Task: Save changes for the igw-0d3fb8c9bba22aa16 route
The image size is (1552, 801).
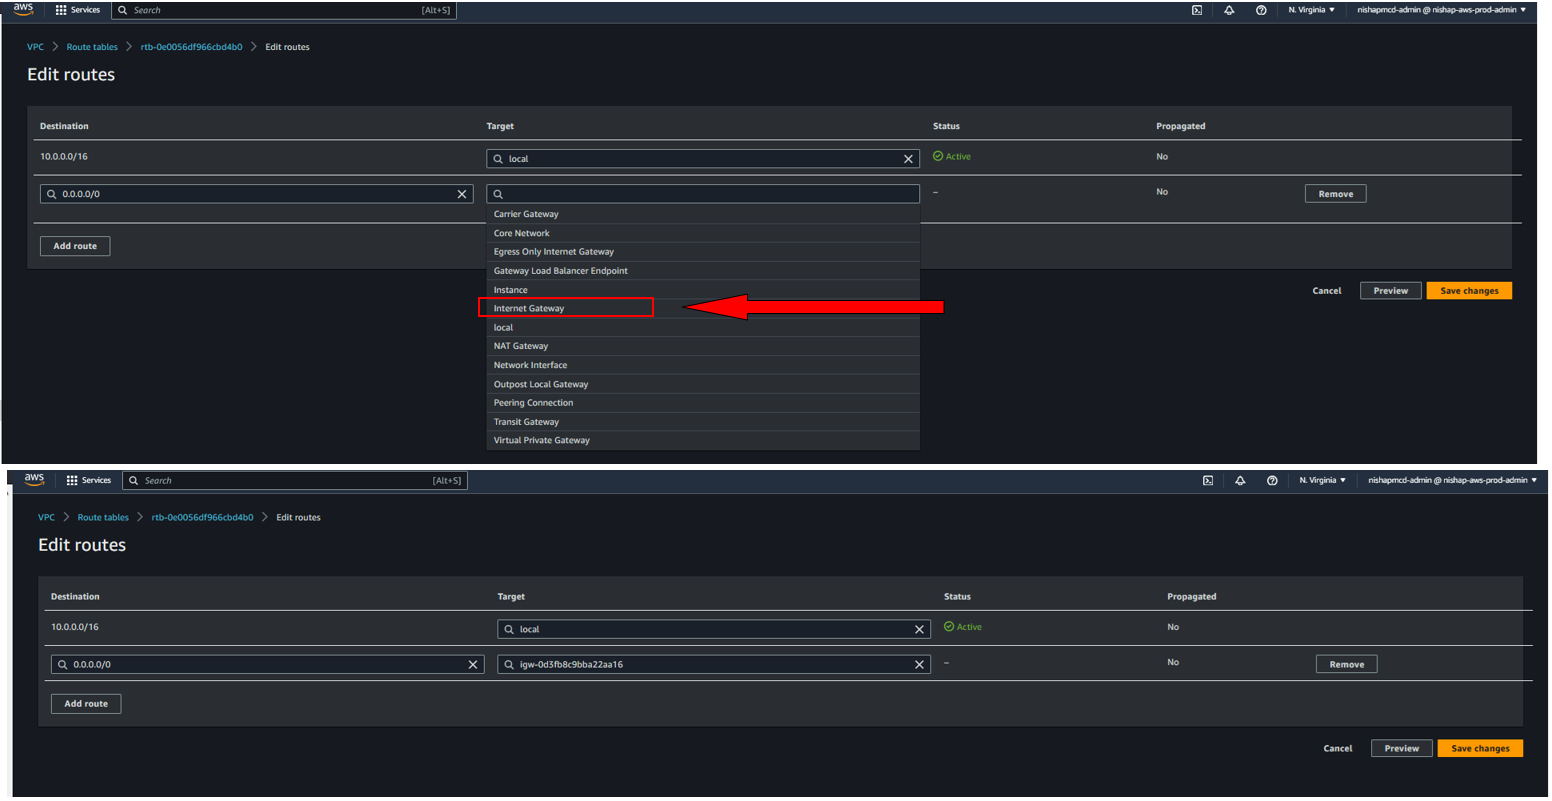Action: 1479,748
